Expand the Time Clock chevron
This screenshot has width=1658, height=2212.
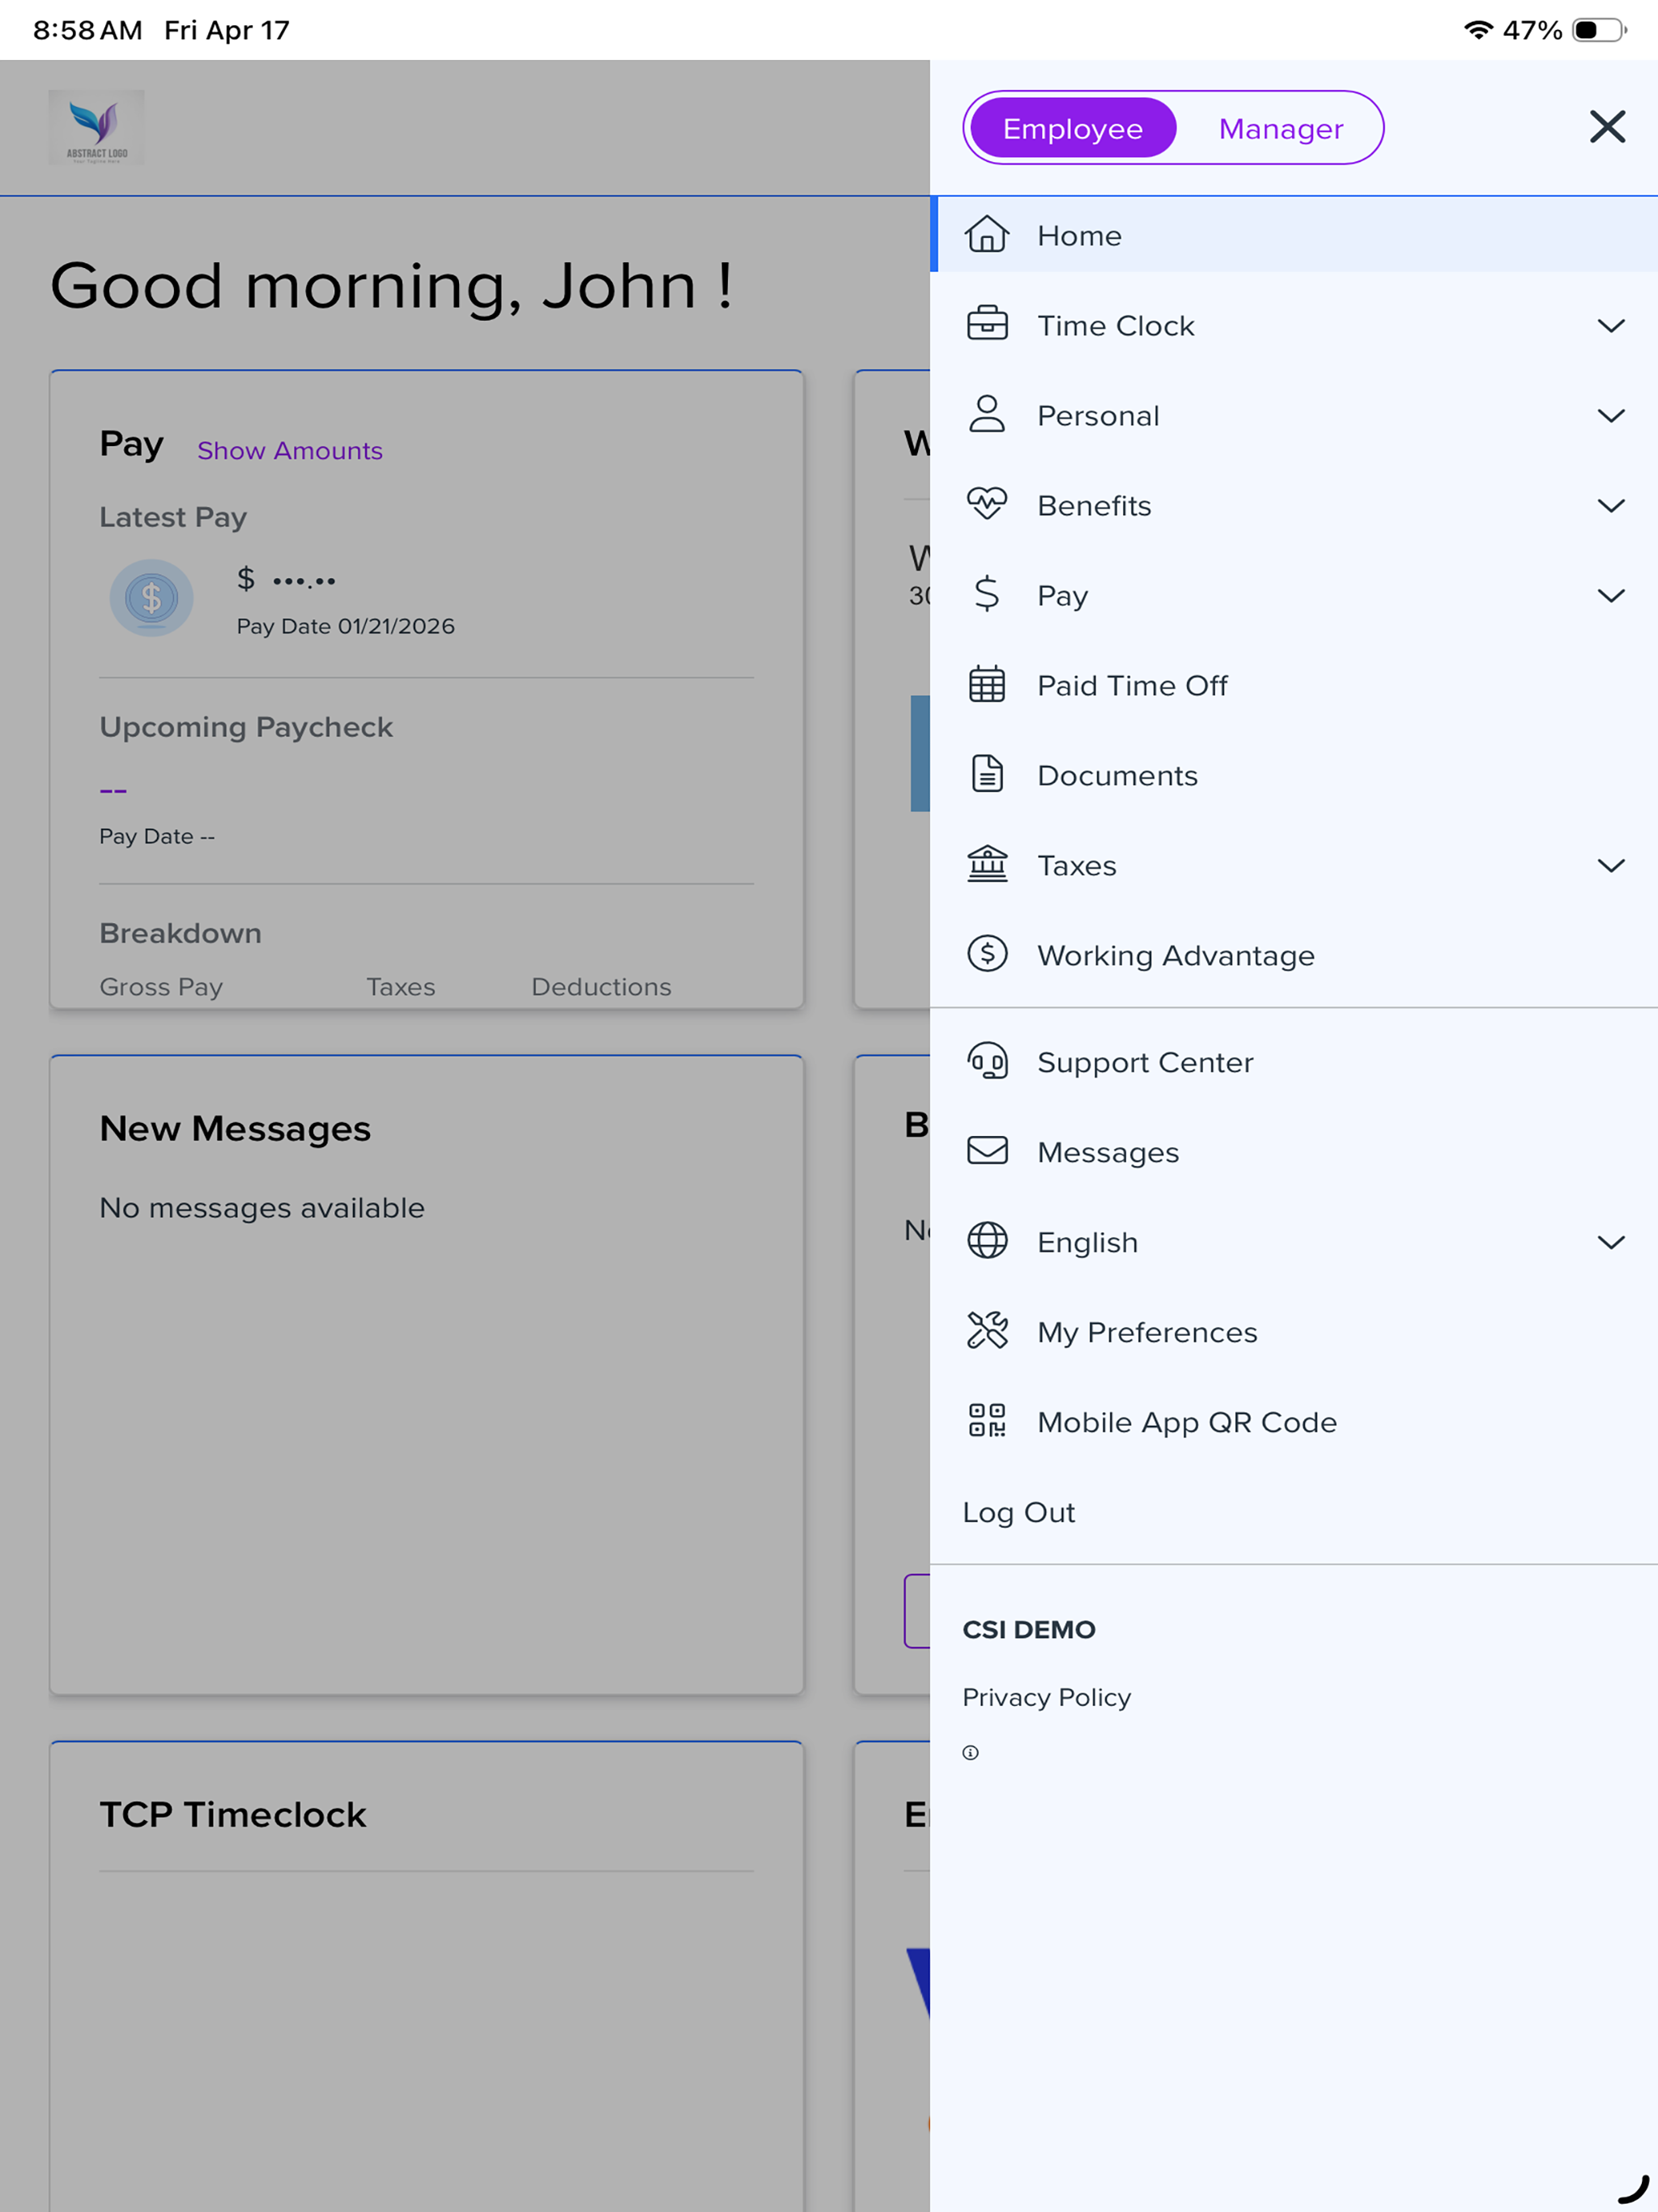1610,326
